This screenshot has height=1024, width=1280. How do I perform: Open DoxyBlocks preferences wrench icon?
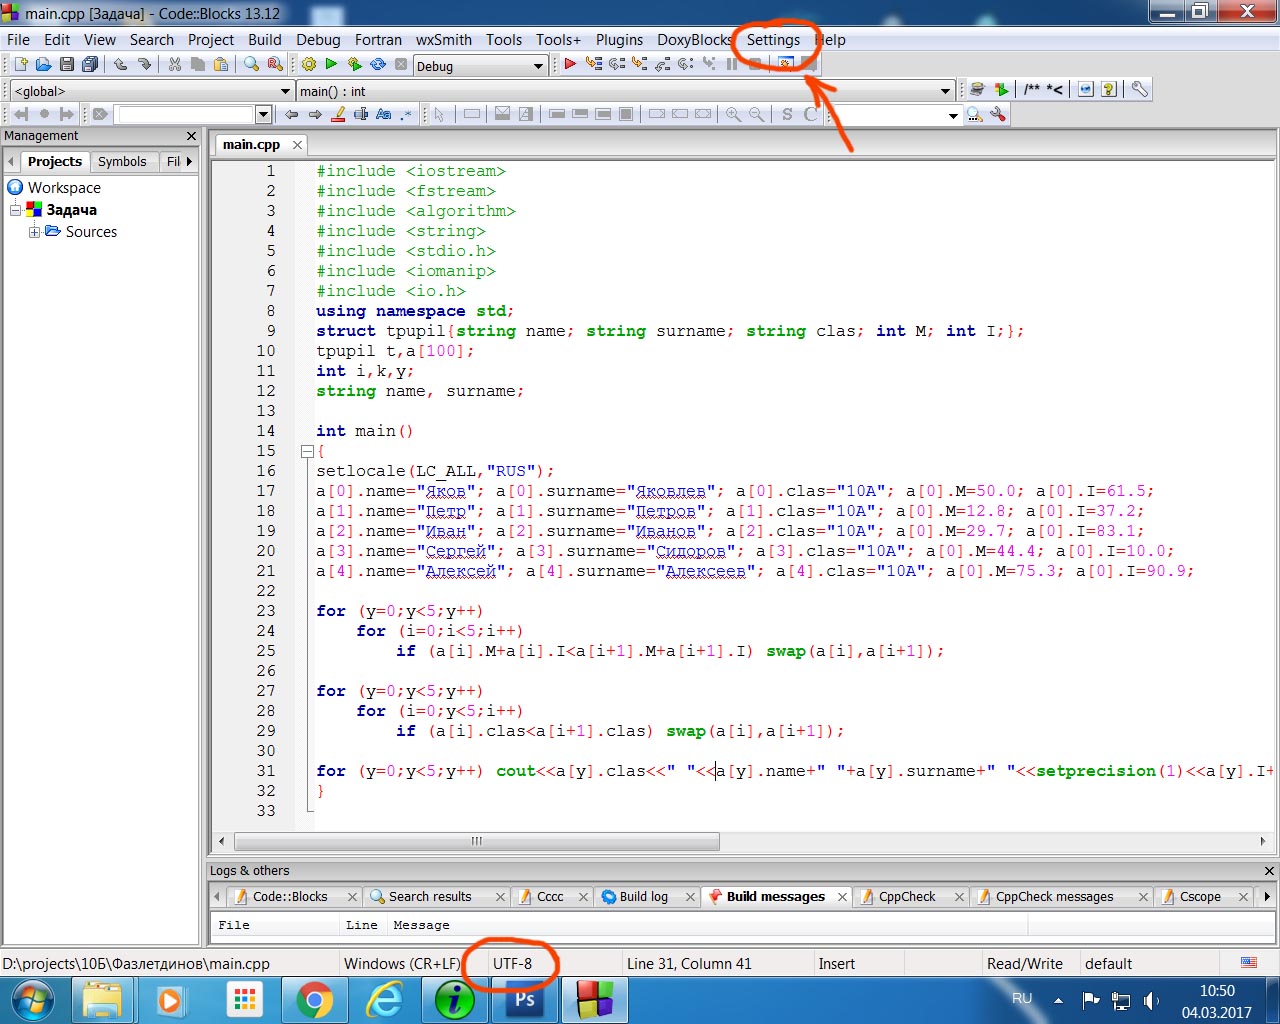(1139, 90)
